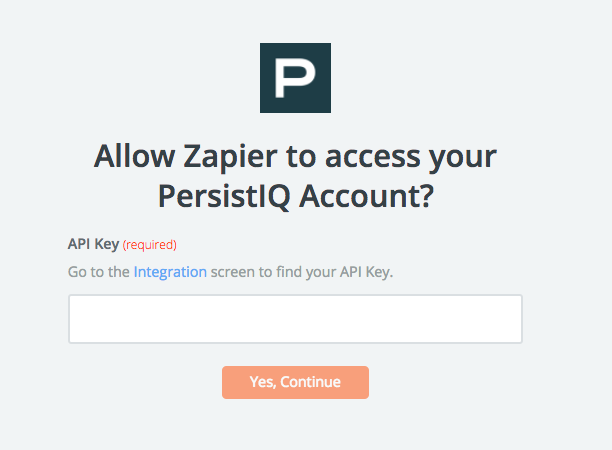Click the 'Go to the' helper text
The width and height of the screenshot is (612, 450).
click(98, 272)
